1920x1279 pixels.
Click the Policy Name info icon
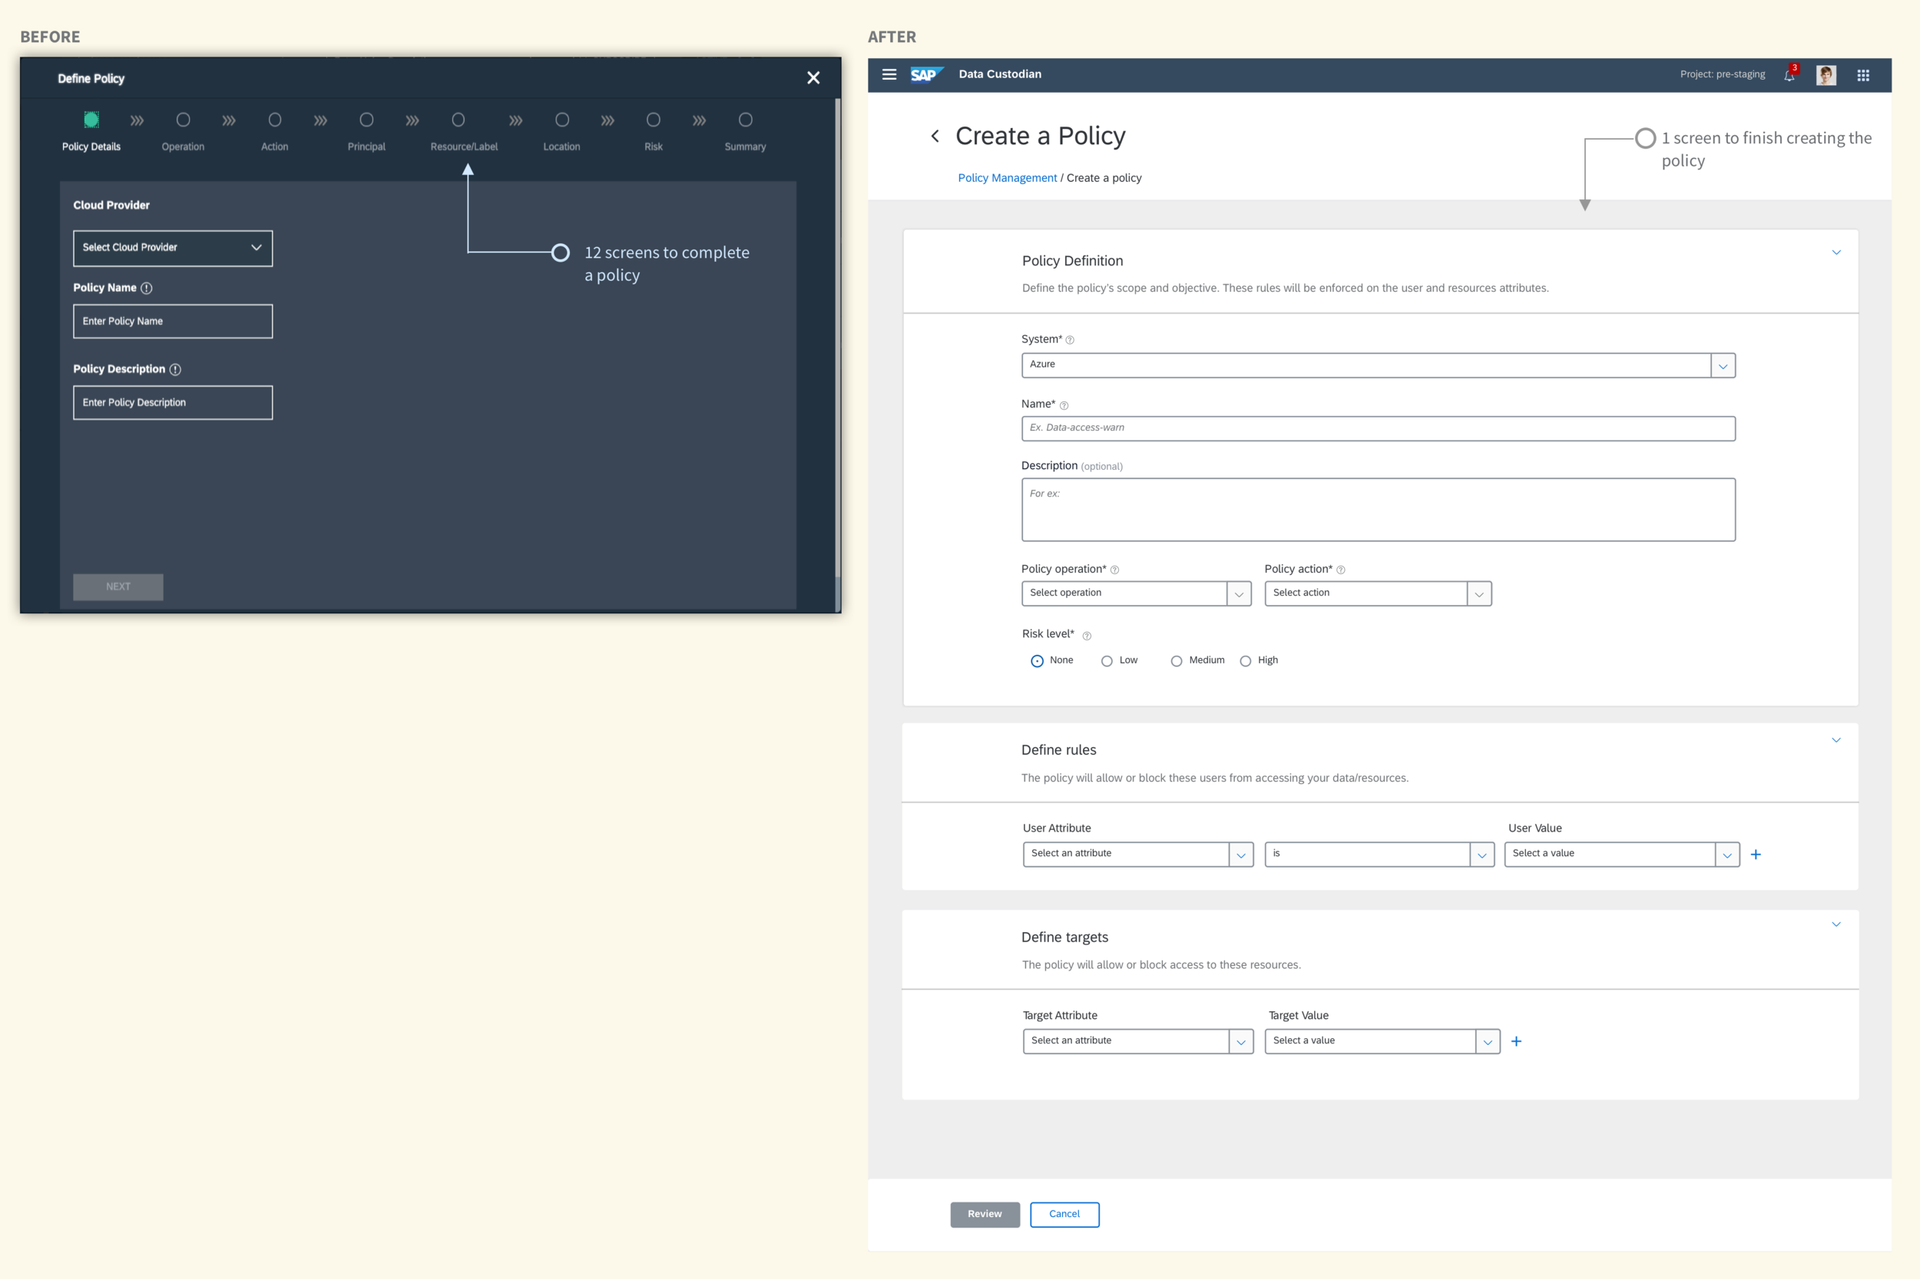(147, 288)
